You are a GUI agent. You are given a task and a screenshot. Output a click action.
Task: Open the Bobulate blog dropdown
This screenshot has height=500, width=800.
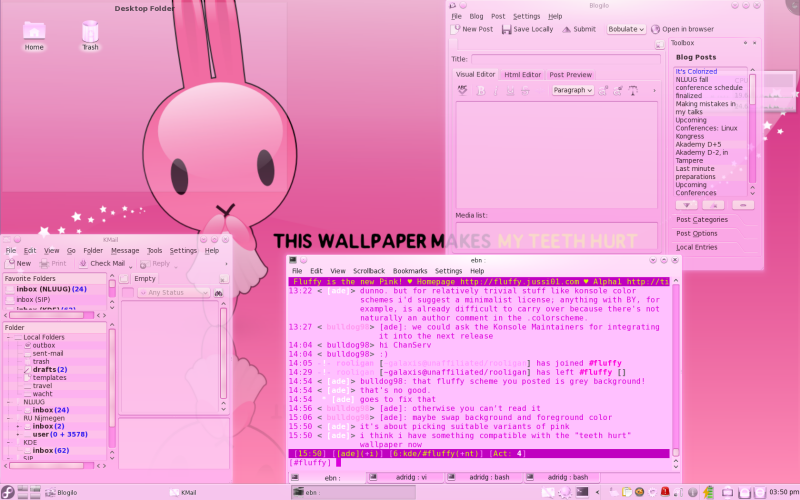(x=626, y=30)
